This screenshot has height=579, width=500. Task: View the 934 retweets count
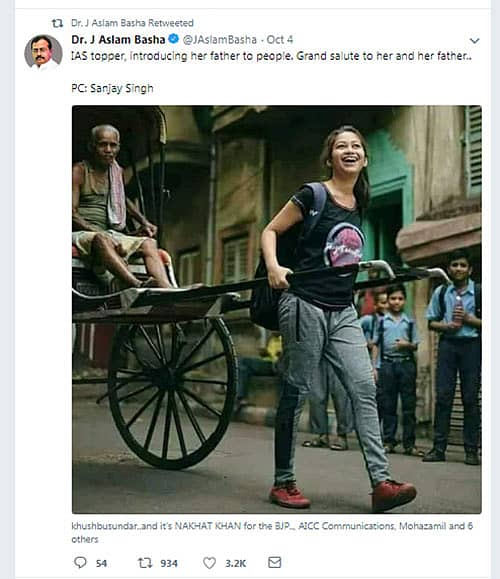(x=169, y=563)
